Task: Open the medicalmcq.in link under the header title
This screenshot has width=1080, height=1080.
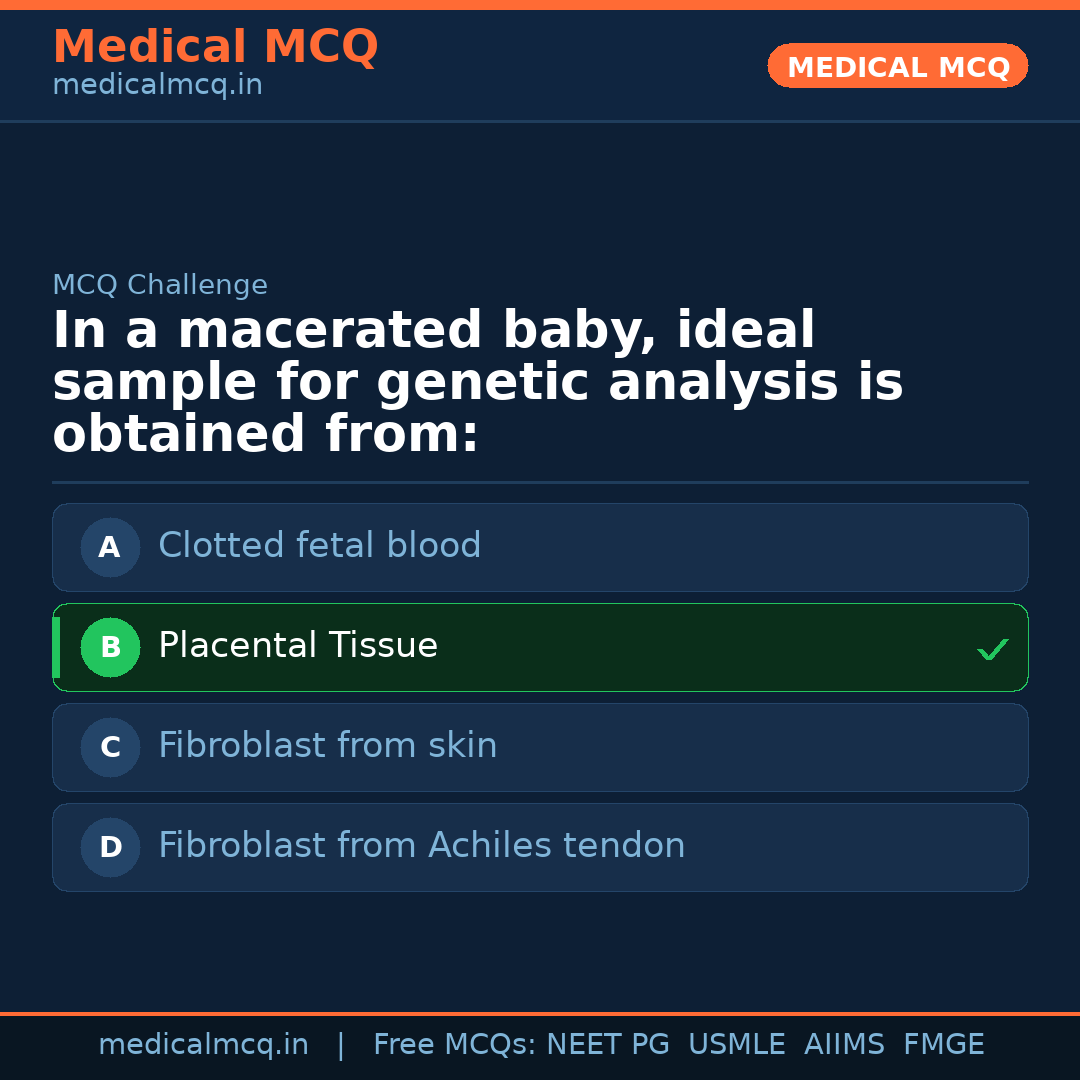Action: pyautogui.click(x=157, y=86)
